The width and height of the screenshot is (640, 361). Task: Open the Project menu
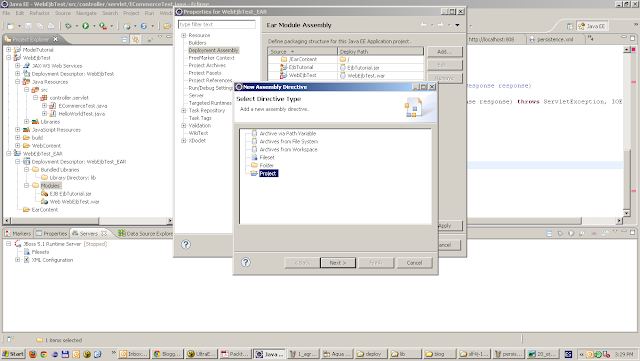coord(131,13)
